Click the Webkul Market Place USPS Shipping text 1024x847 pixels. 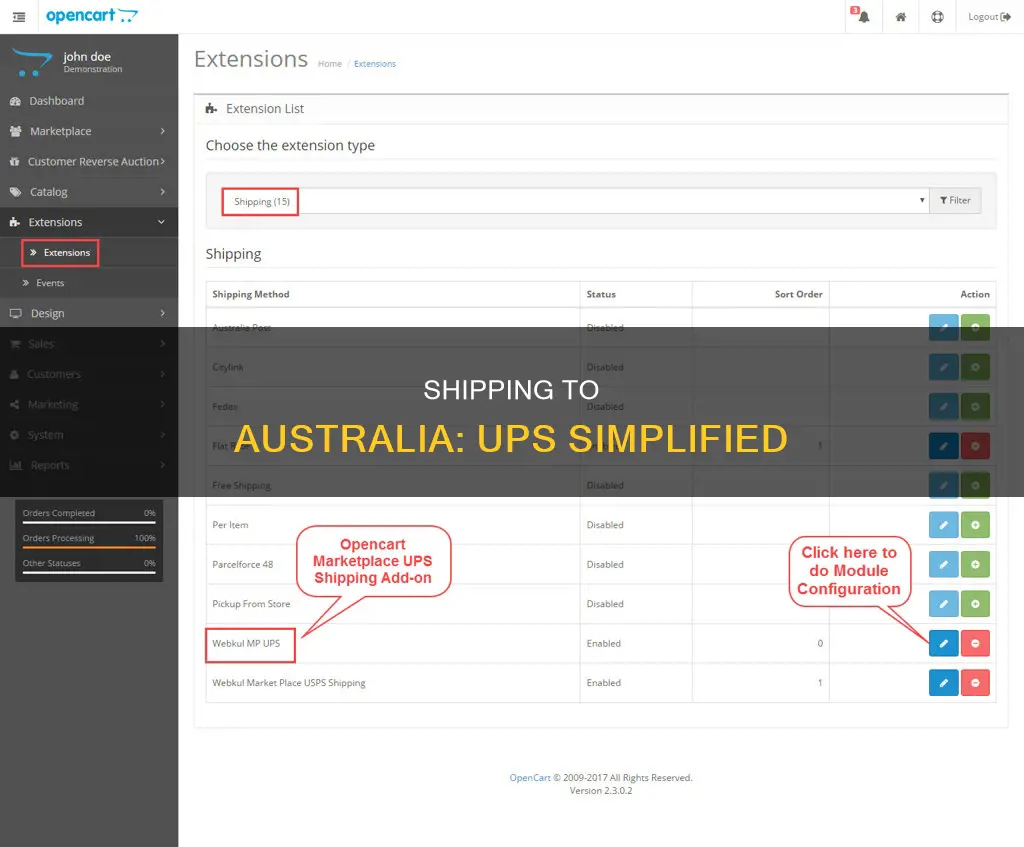coord(289,683)
